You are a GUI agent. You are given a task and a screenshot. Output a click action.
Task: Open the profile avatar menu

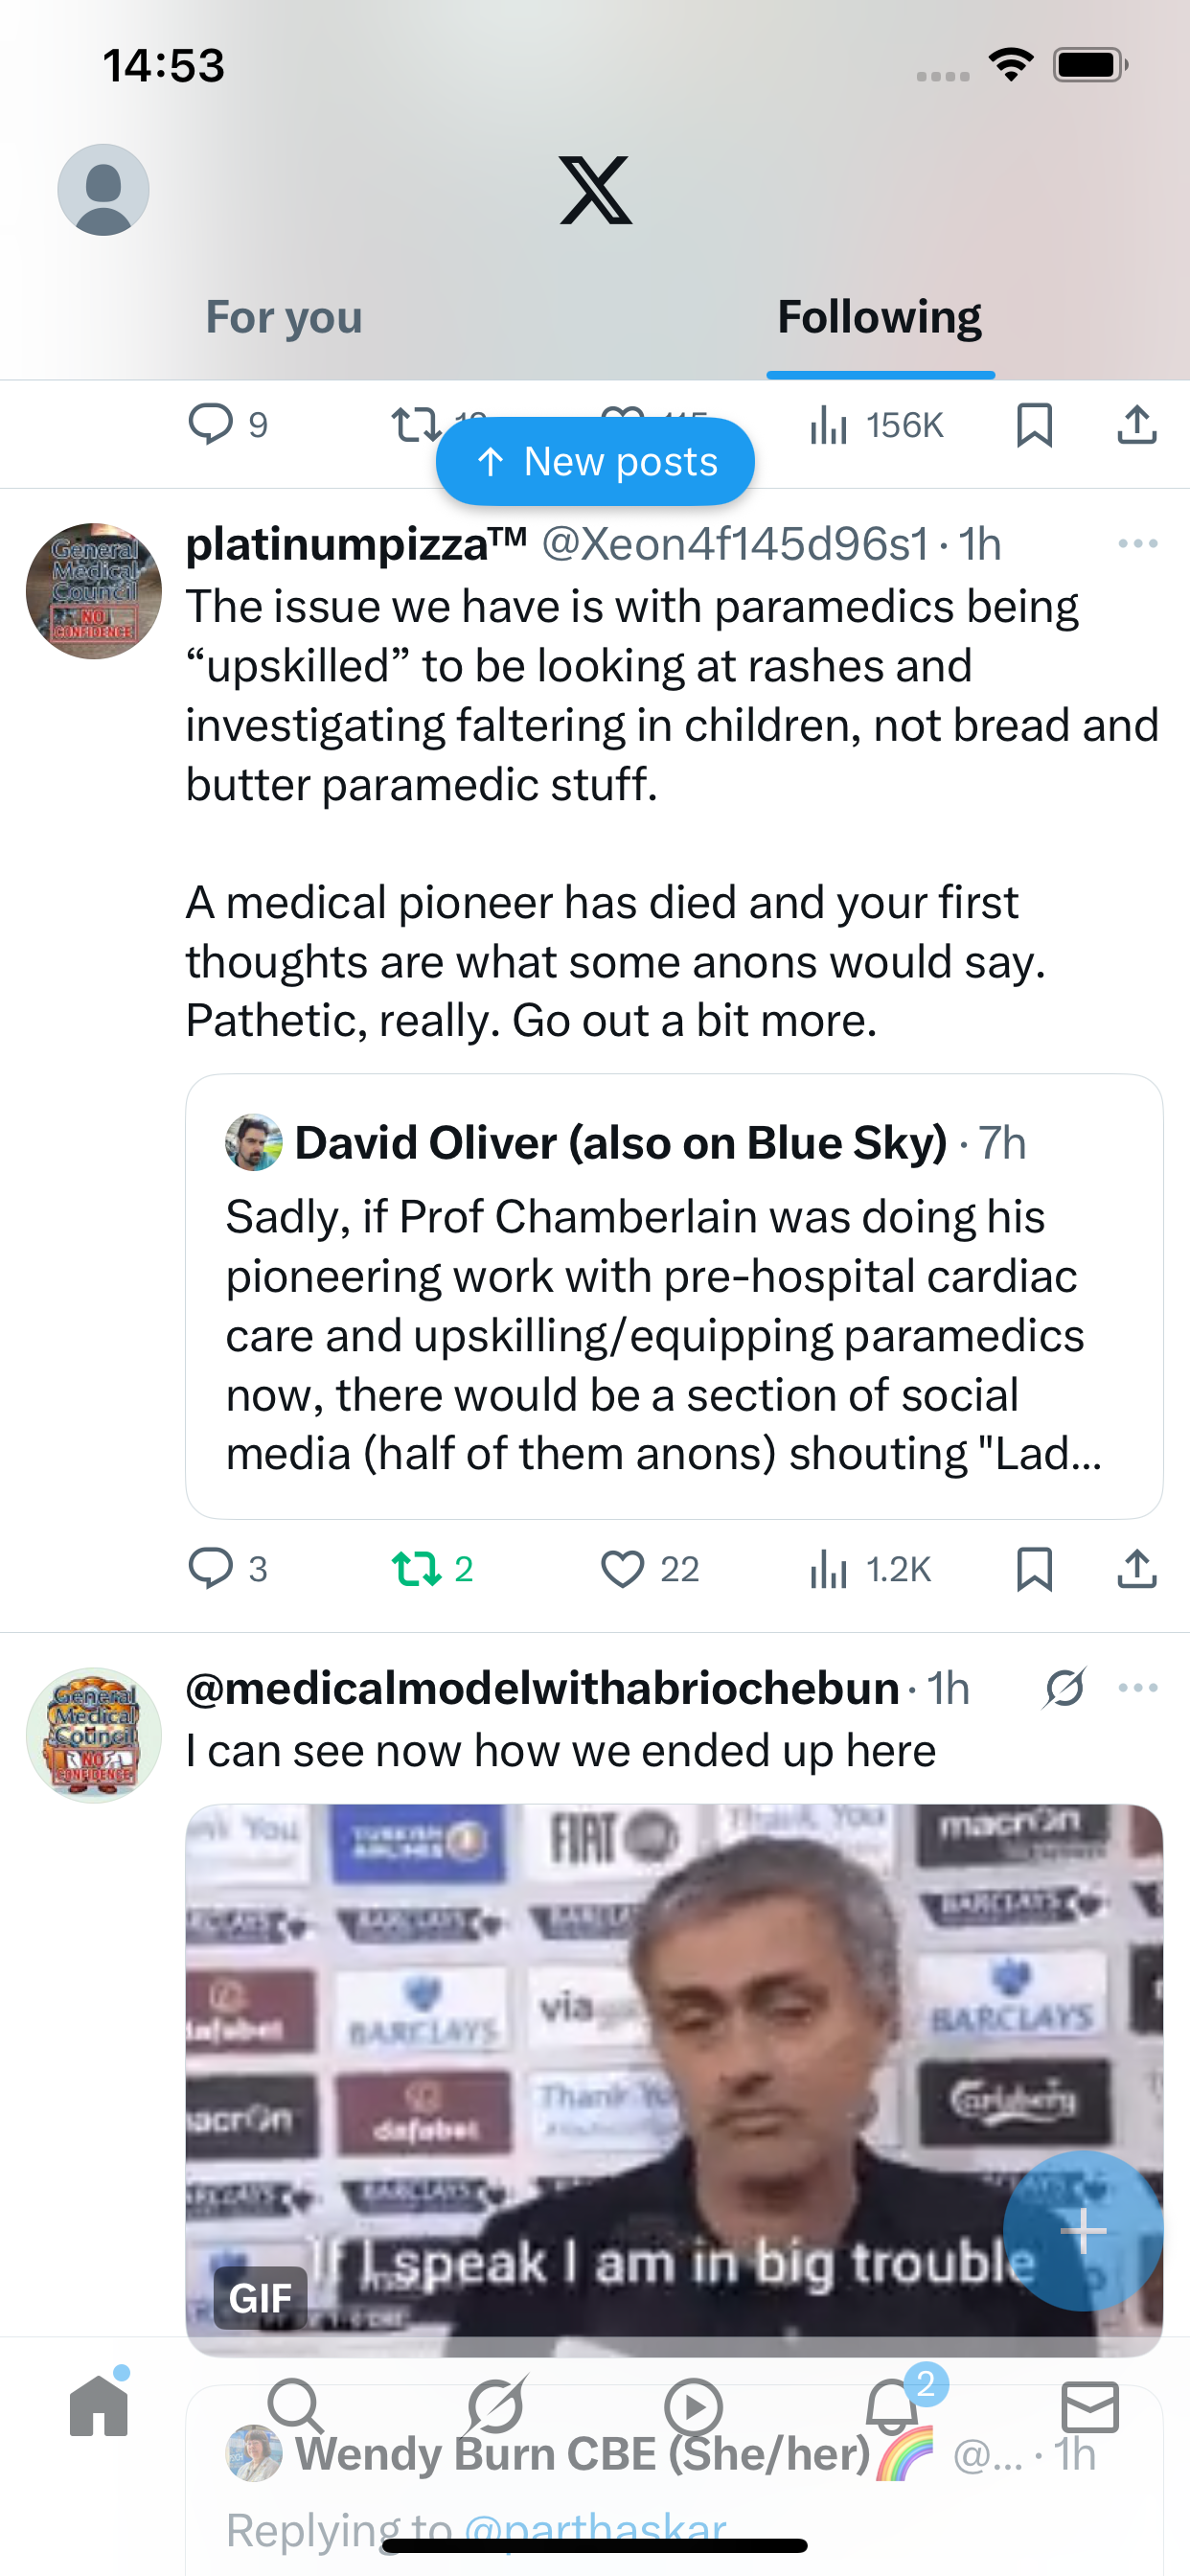(103, 190)
